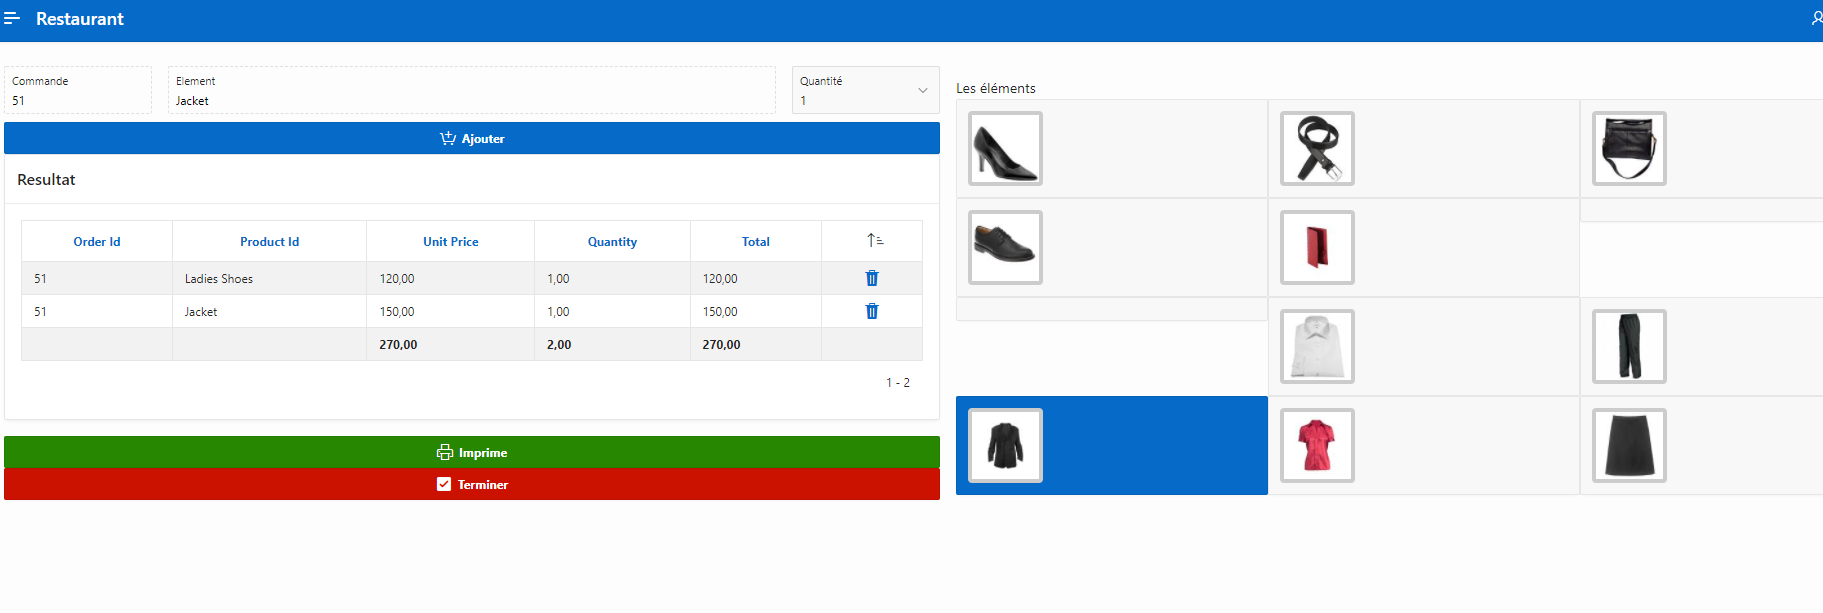The width and height of the screenshot is (1823, 613).
Task: Pick the men's black dress shoe
Action: point(1005,247)
